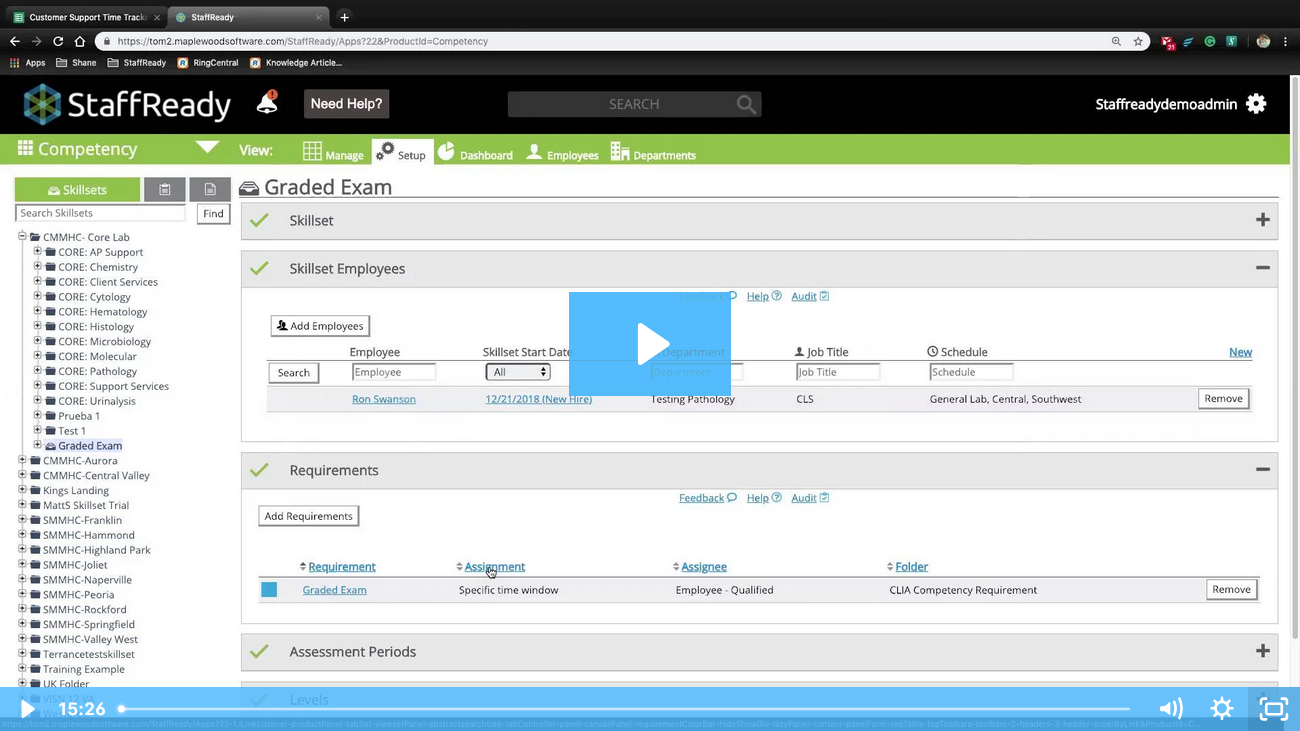The height and width of the screenshot is (731, 1300).
Task: Click the Add Employees button
Action: (320, 326)
